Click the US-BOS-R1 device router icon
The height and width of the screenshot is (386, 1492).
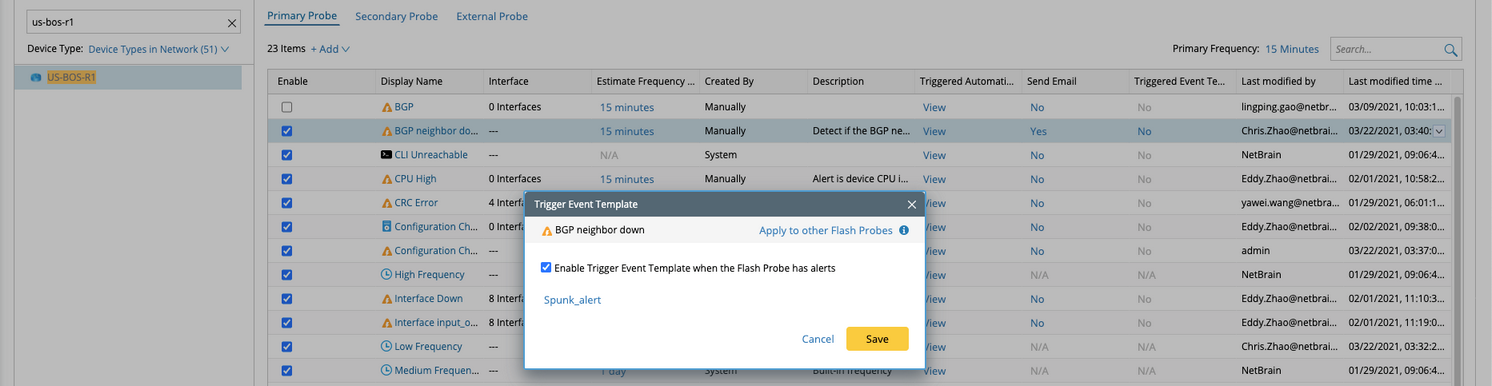pos(37,77)
